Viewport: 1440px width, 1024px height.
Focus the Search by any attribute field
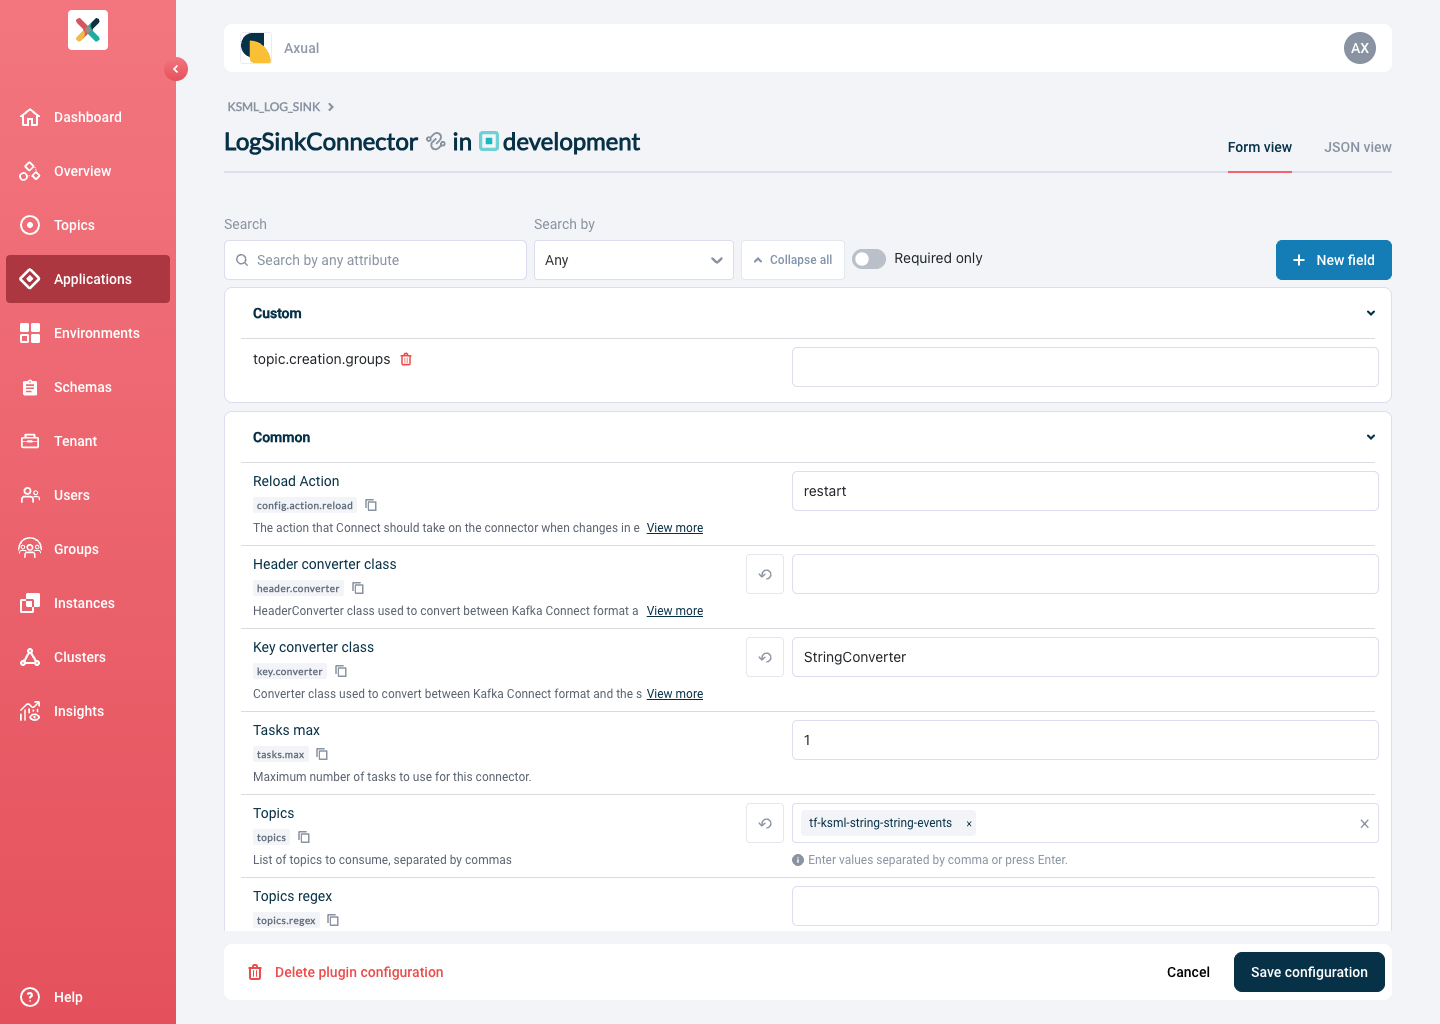pos(375,260)
